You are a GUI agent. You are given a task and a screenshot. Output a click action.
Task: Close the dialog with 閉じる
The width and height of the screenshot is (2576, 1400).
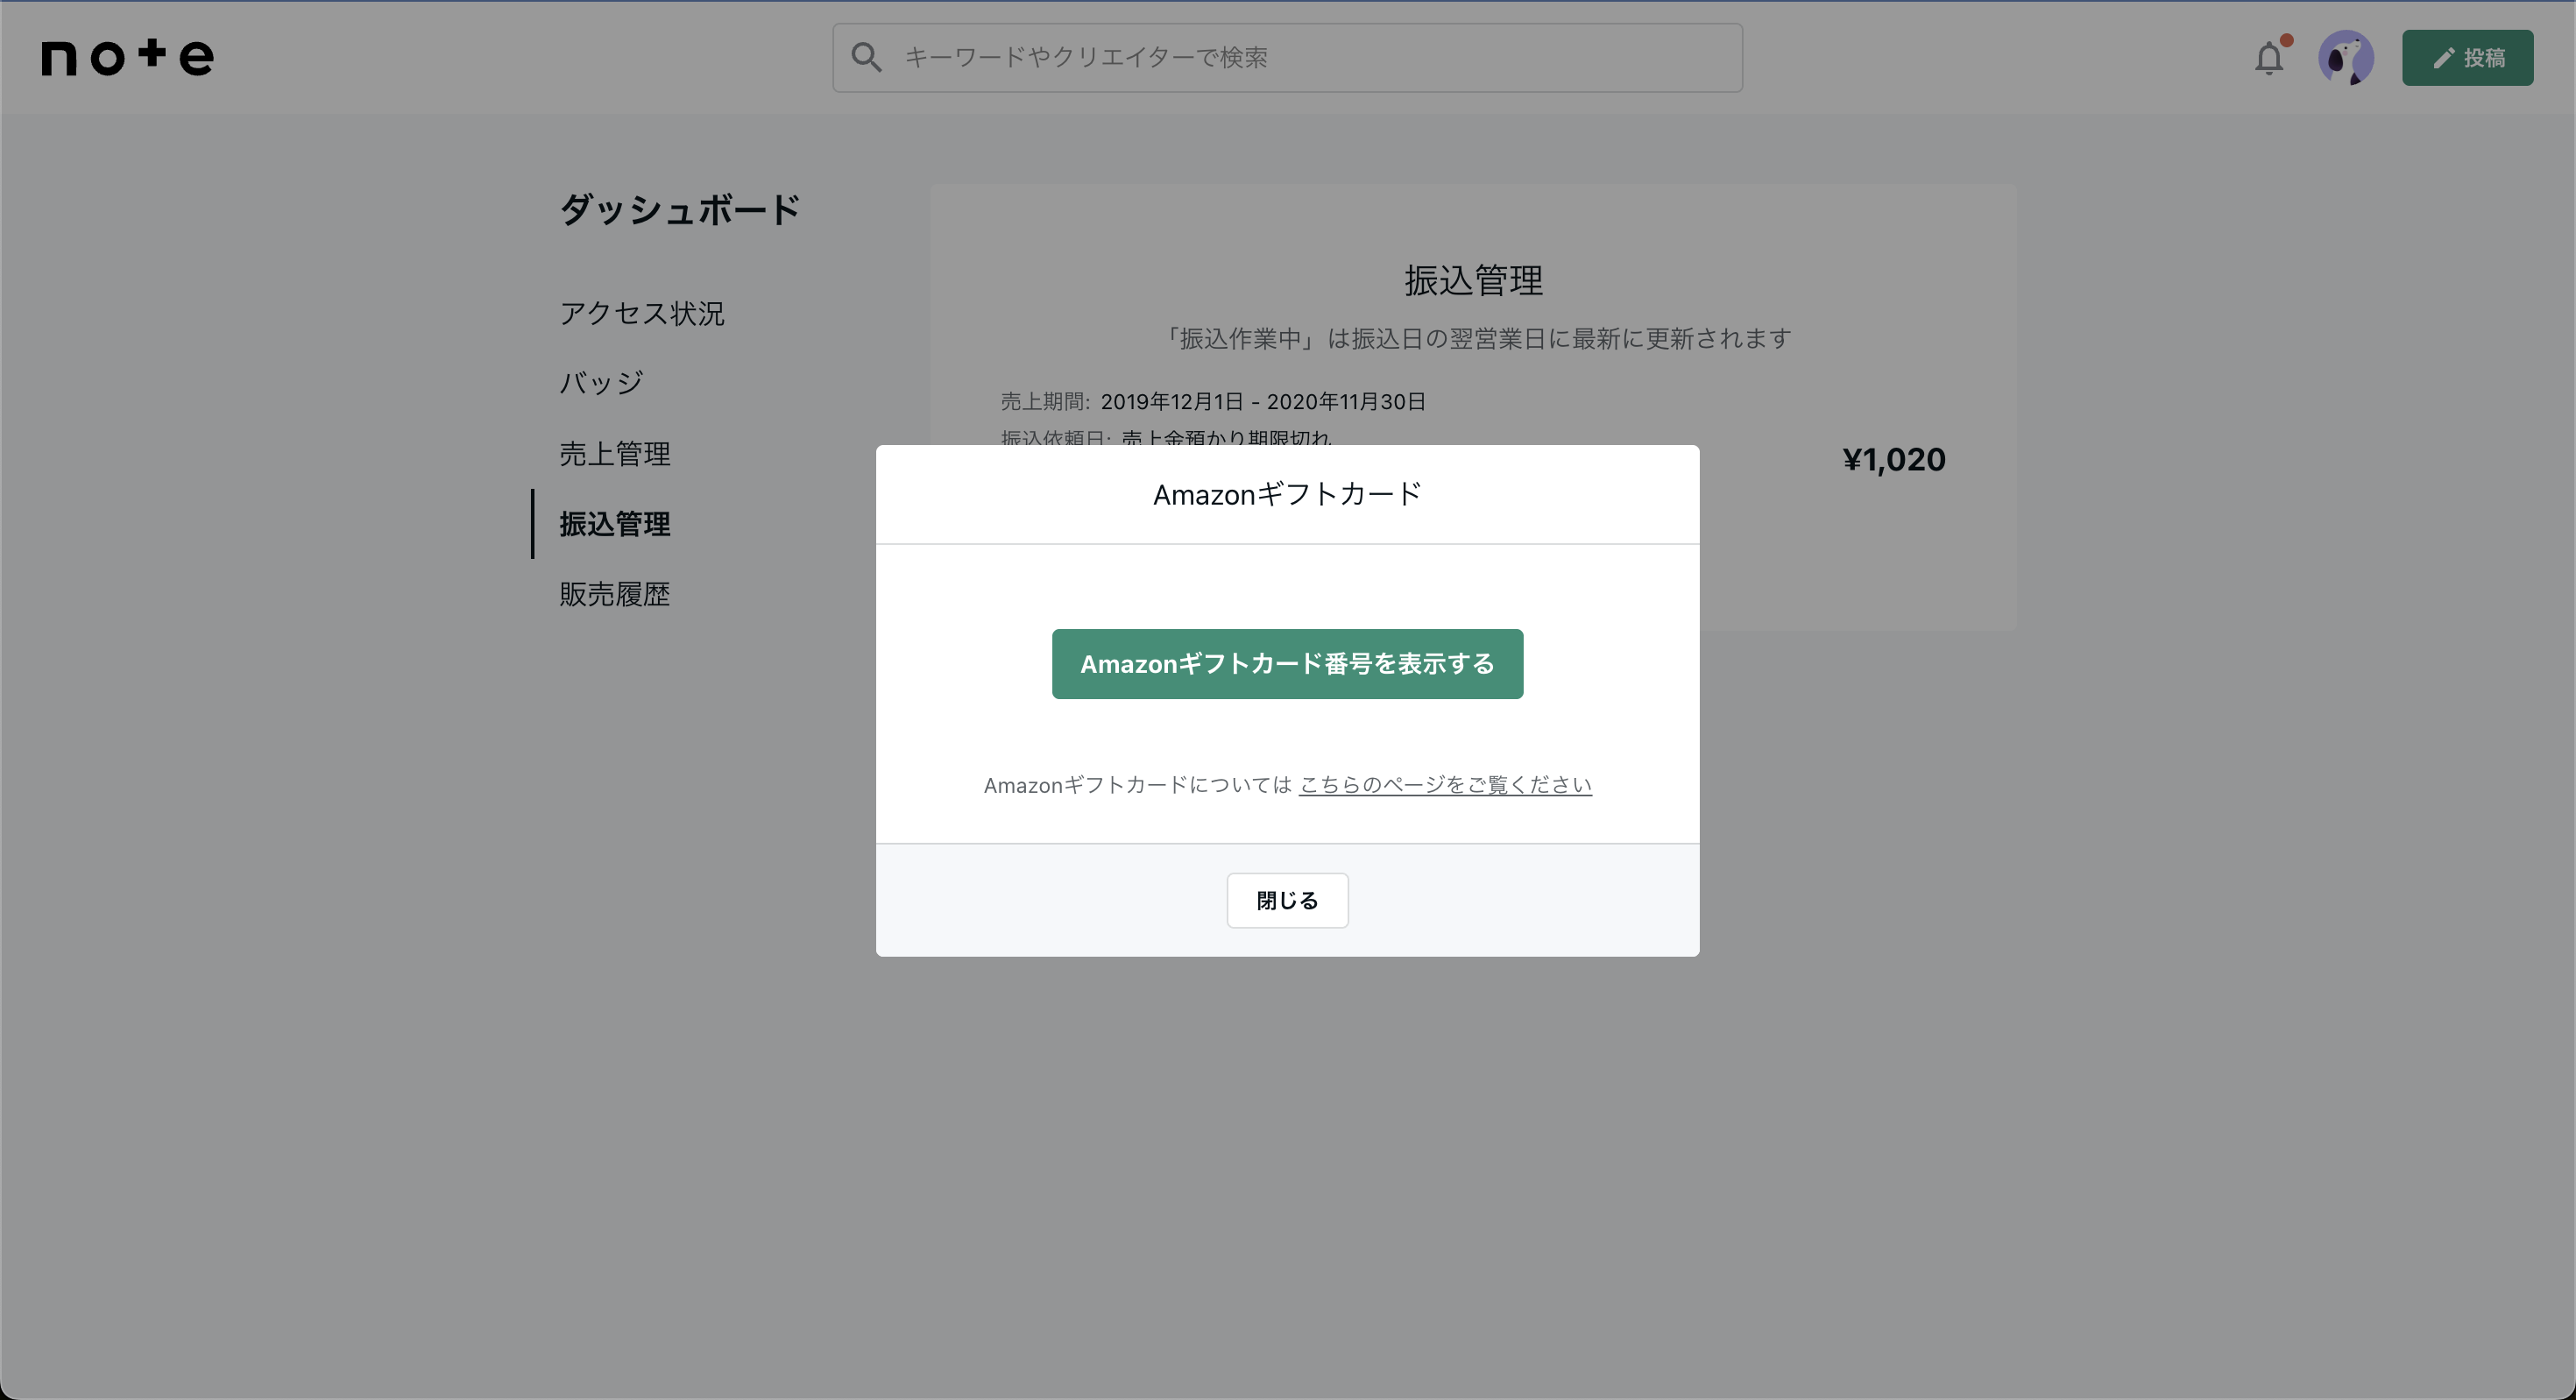coord(1287,901)
